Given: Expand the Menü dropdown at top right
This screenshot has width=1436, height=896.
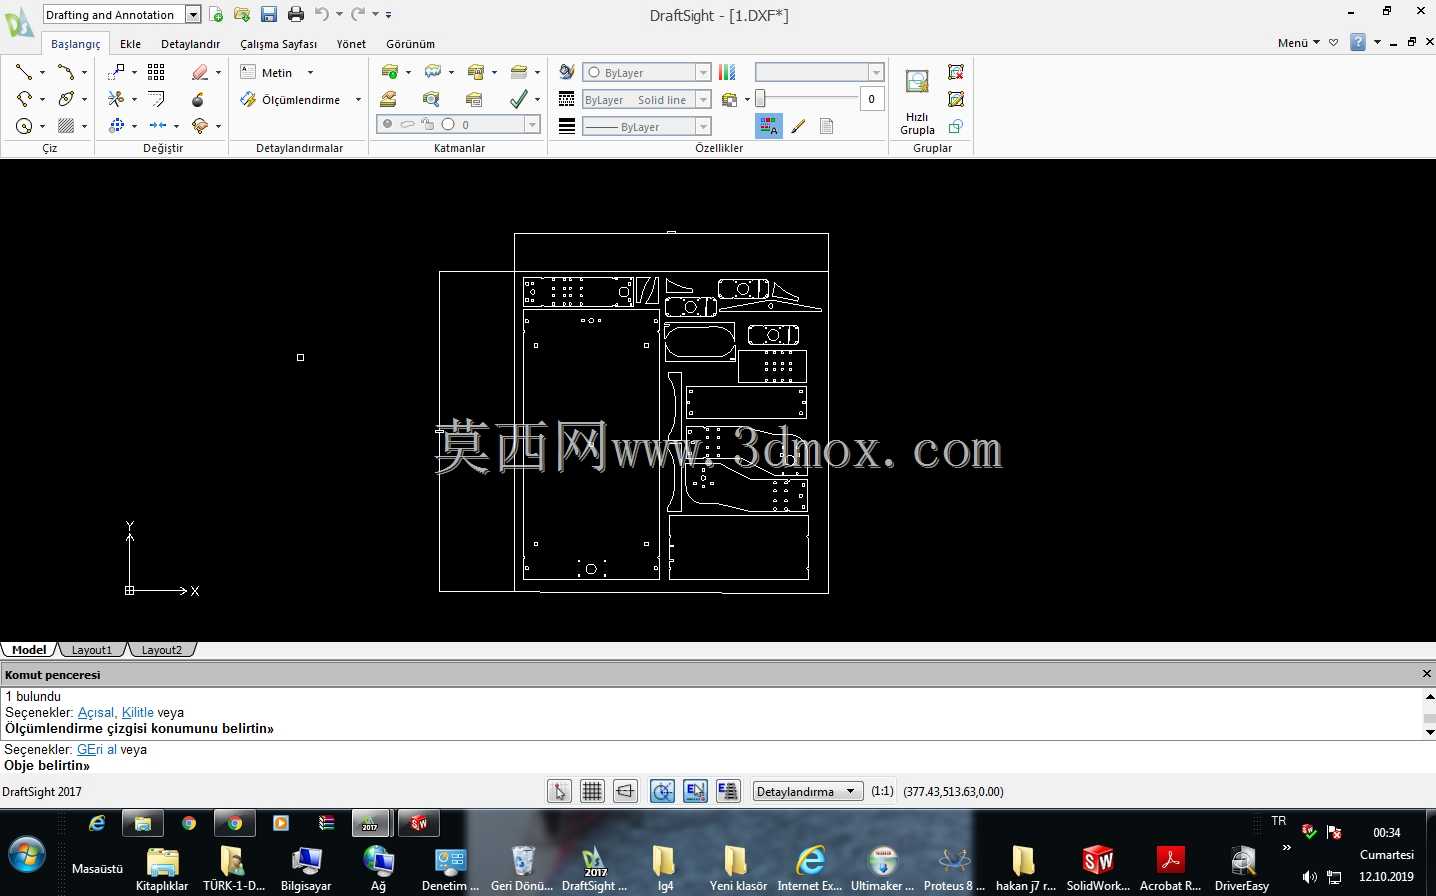Looking at the screenshot, I should click(x=1299, y=42).
